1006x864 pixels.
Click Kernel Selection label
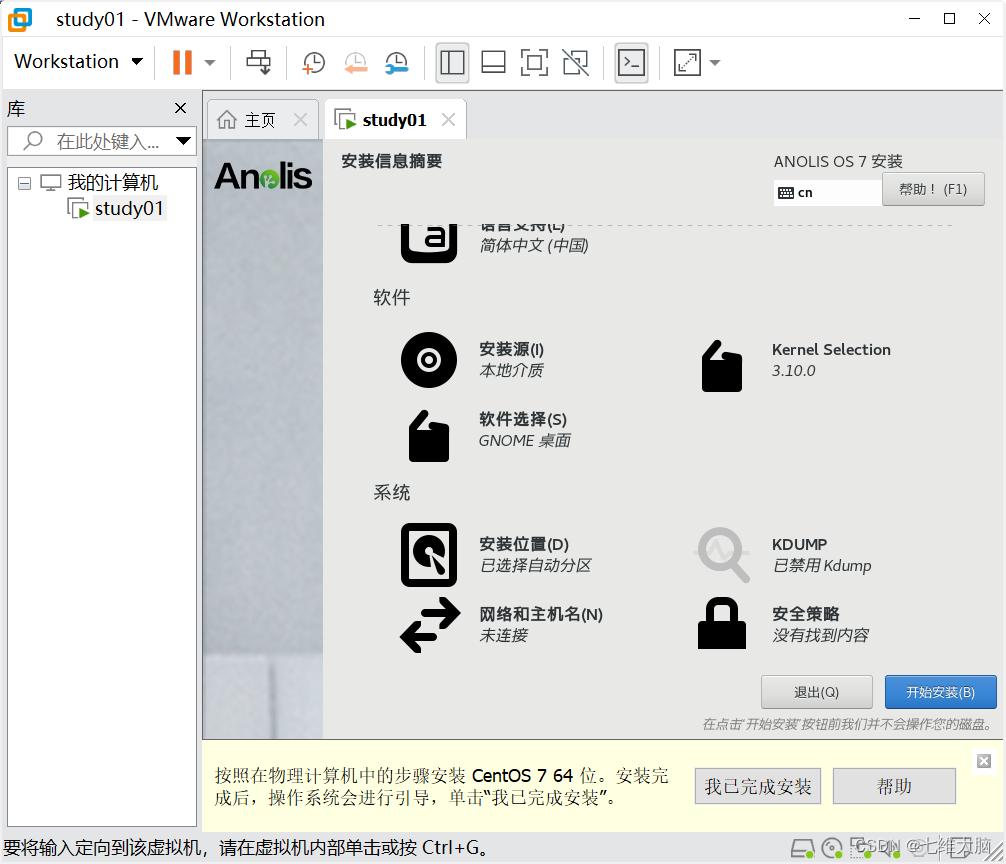coord(831,350)
